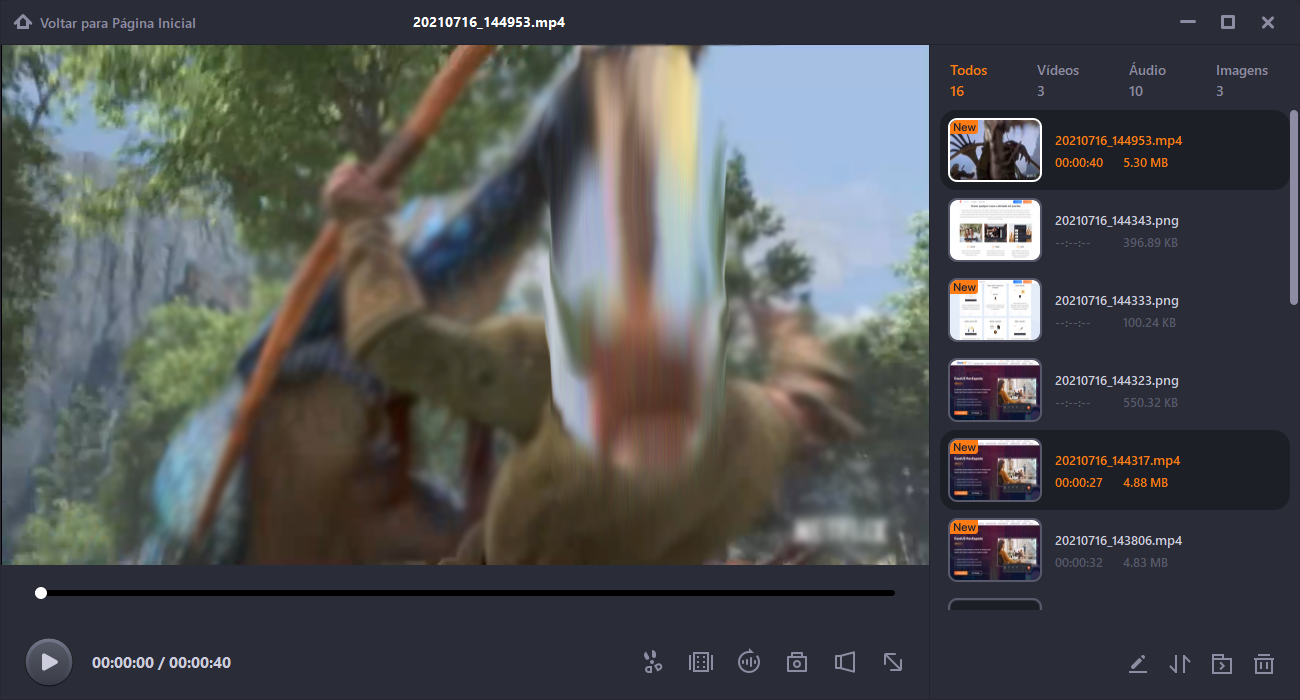The image size is (1300, 700).
Task: Open the trim (scissors) tool
Action: (653, 662)
